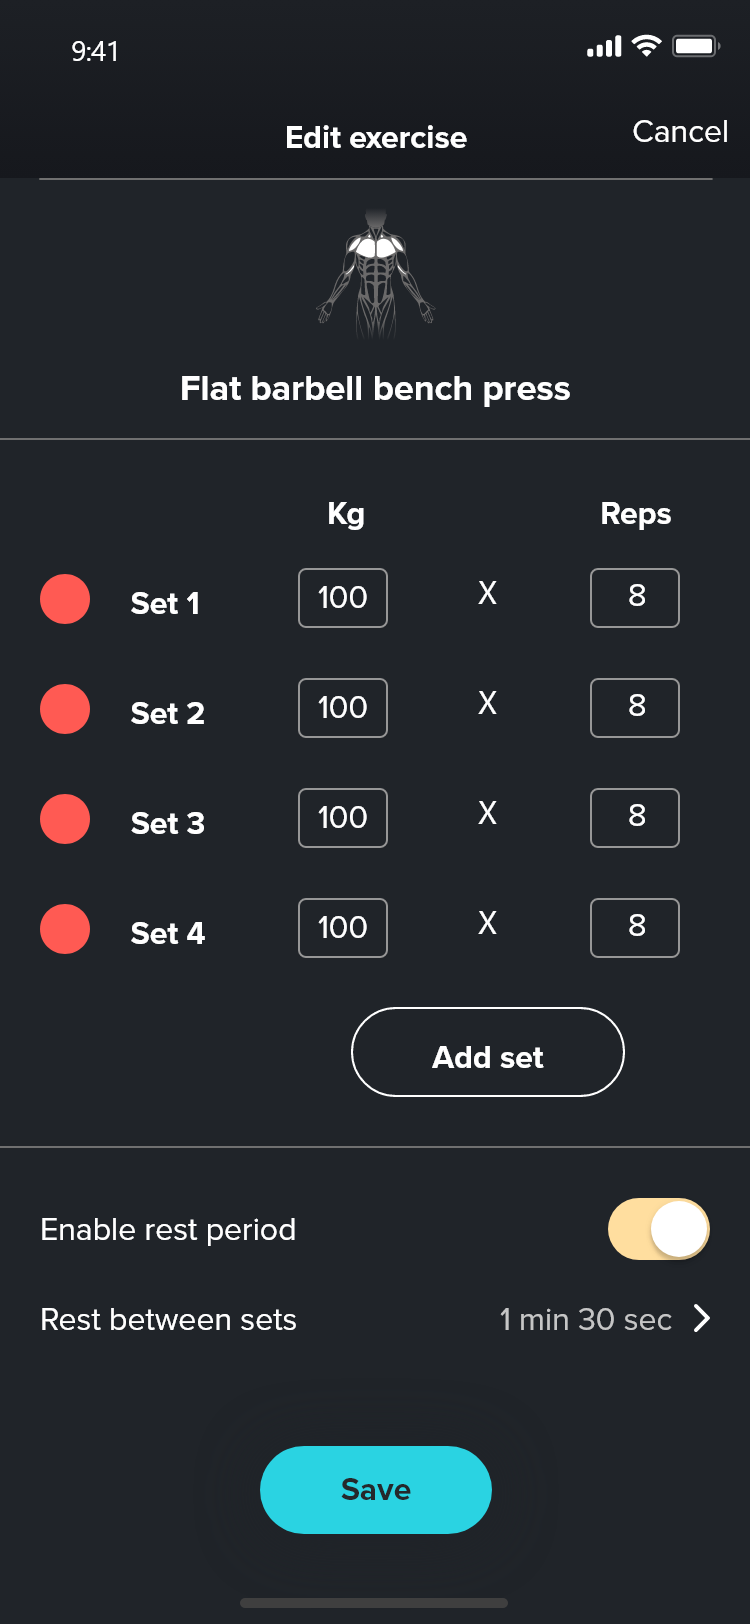
Task: Edit the Kg field for Set 1
Action: 343,598
